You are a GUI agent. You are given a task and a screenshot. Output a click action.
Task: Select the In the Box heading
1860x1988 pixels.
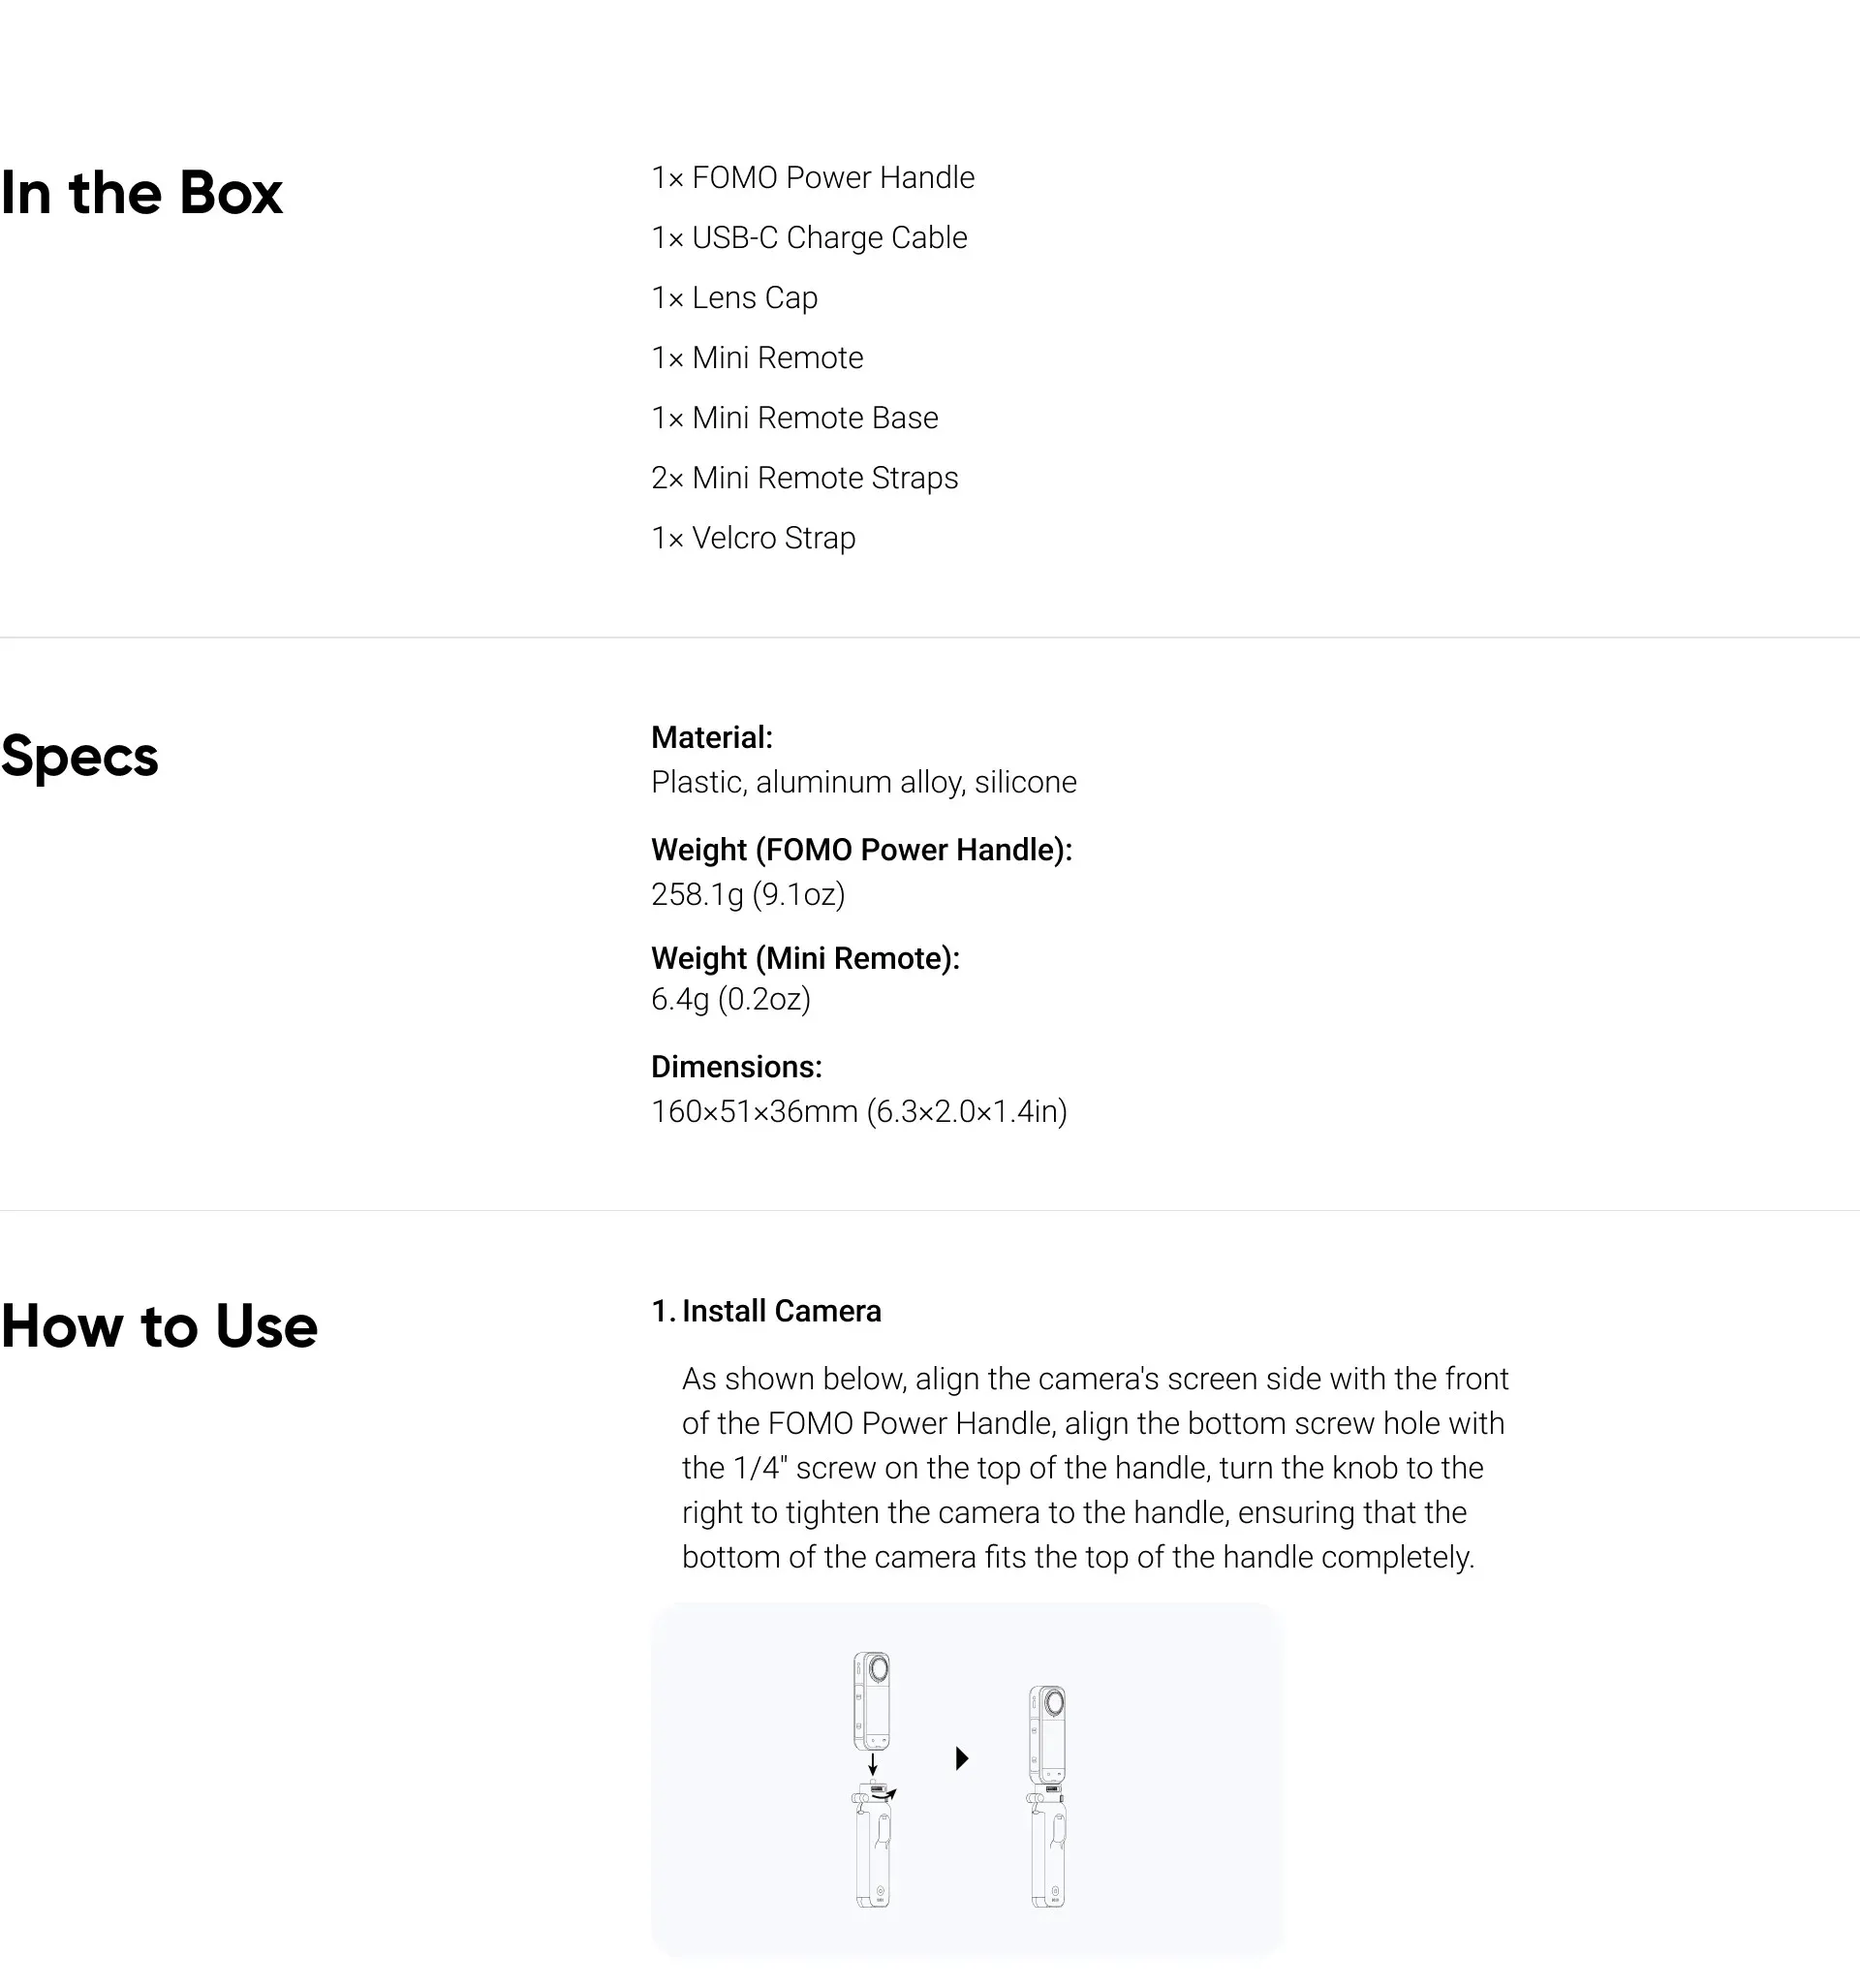142,192
